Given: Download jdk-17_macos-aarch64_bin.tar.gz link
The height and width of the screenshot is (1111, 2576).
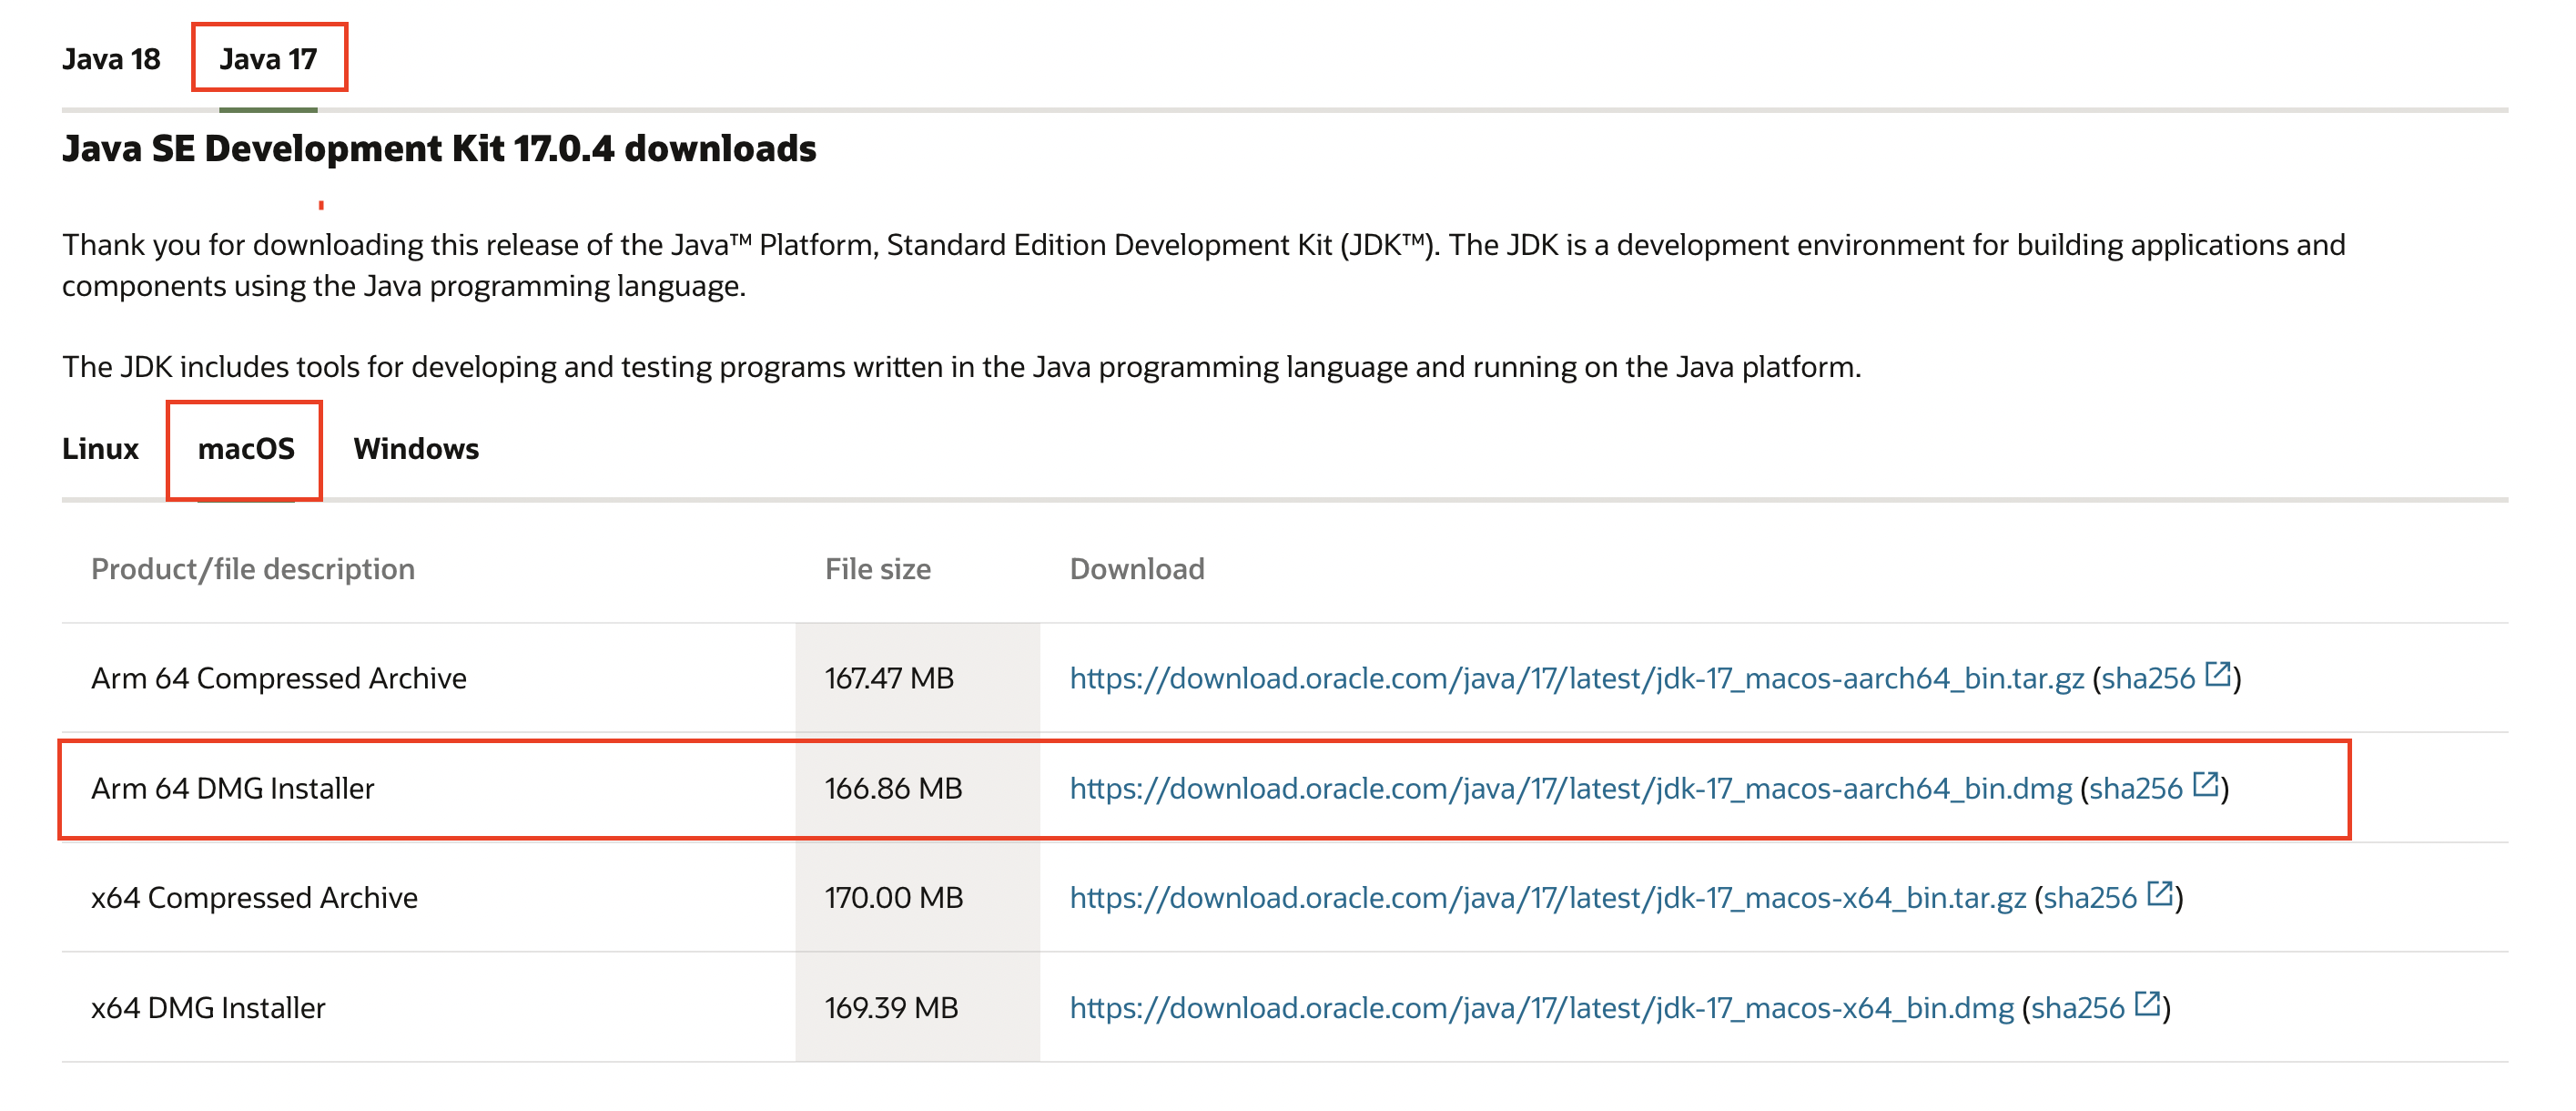Looking at the screenshot, I should pyautogui.click(x=1576, y=679).
